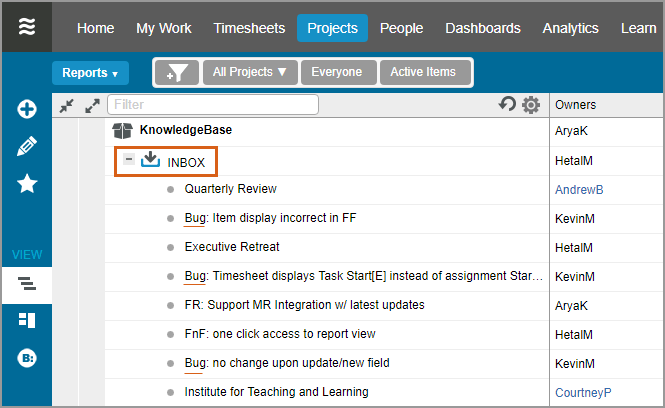Screen dimensions: 665x408
Task: Toggle the Active Items filter
Action: (x=422, y=72)
